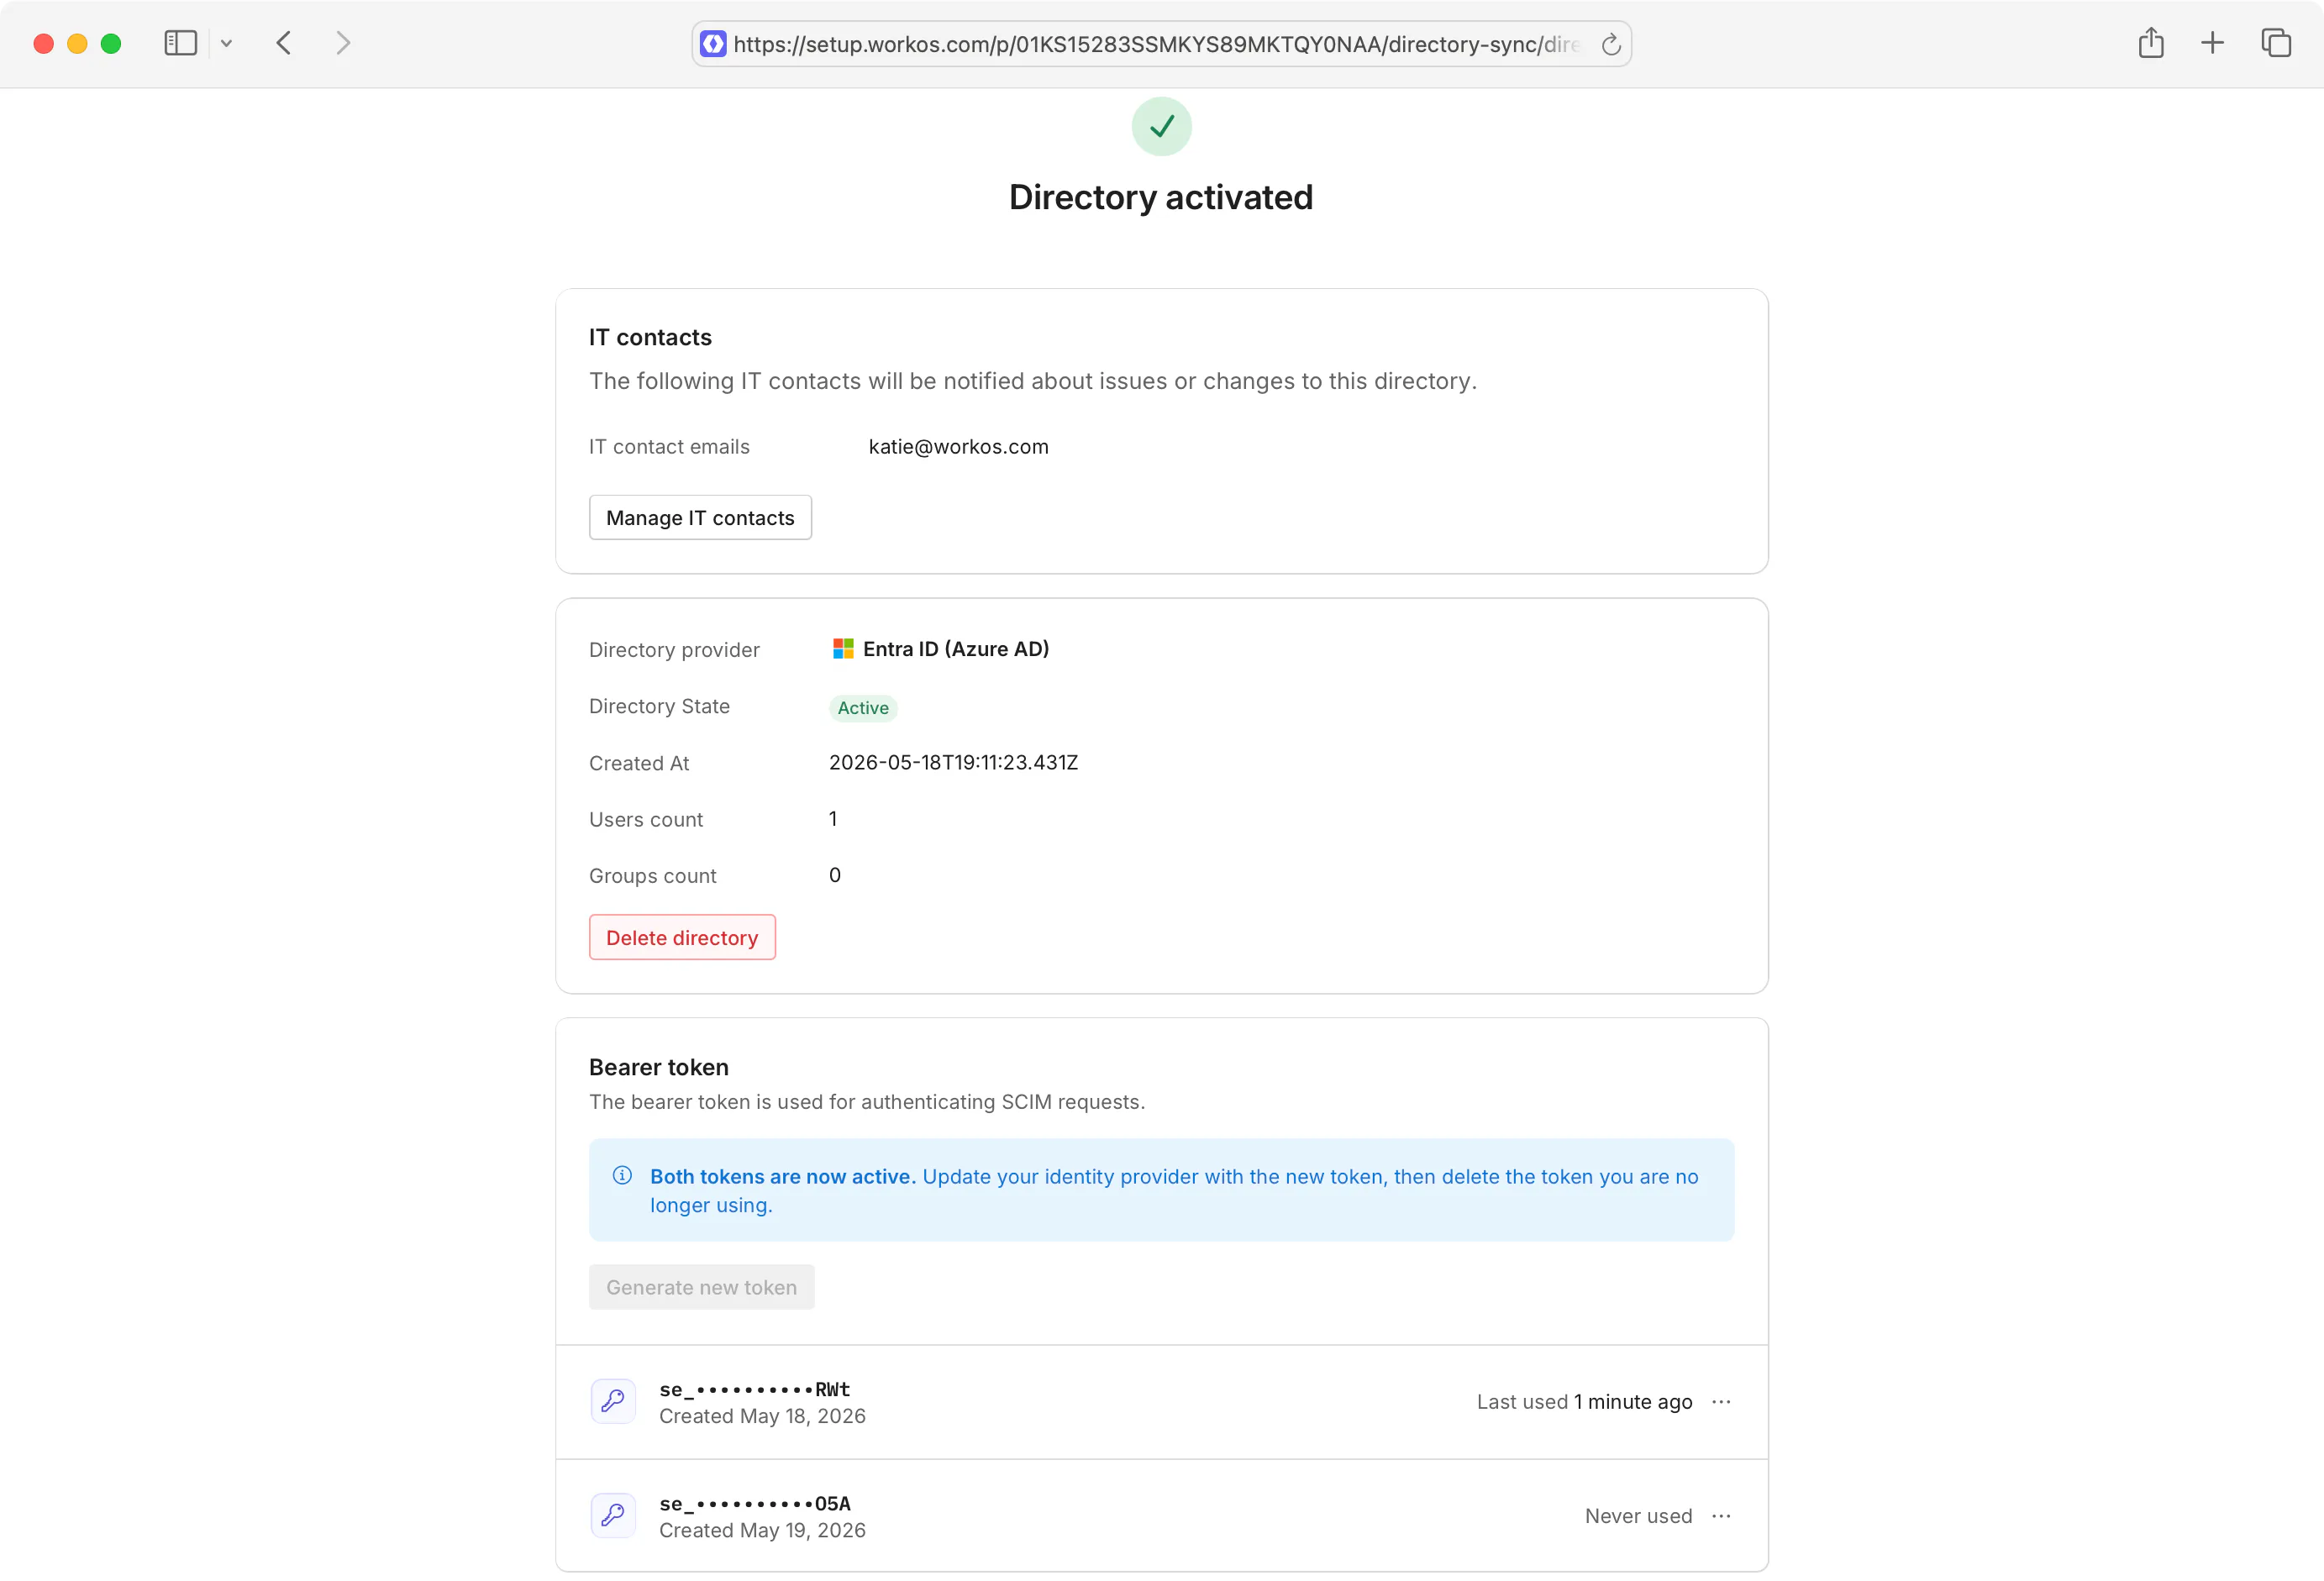Enter full screen with the green button

click(x=111, y=43)
